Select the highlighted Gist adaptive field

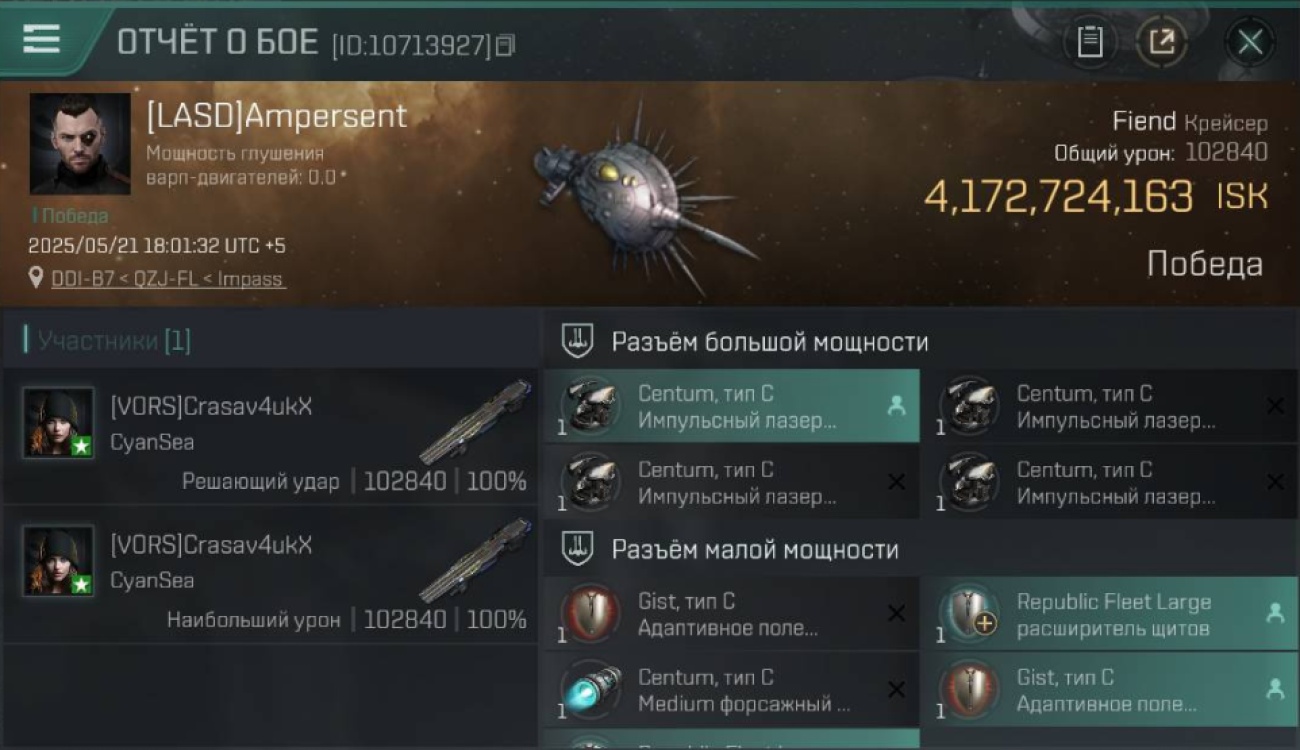(x=1109, y=690)
